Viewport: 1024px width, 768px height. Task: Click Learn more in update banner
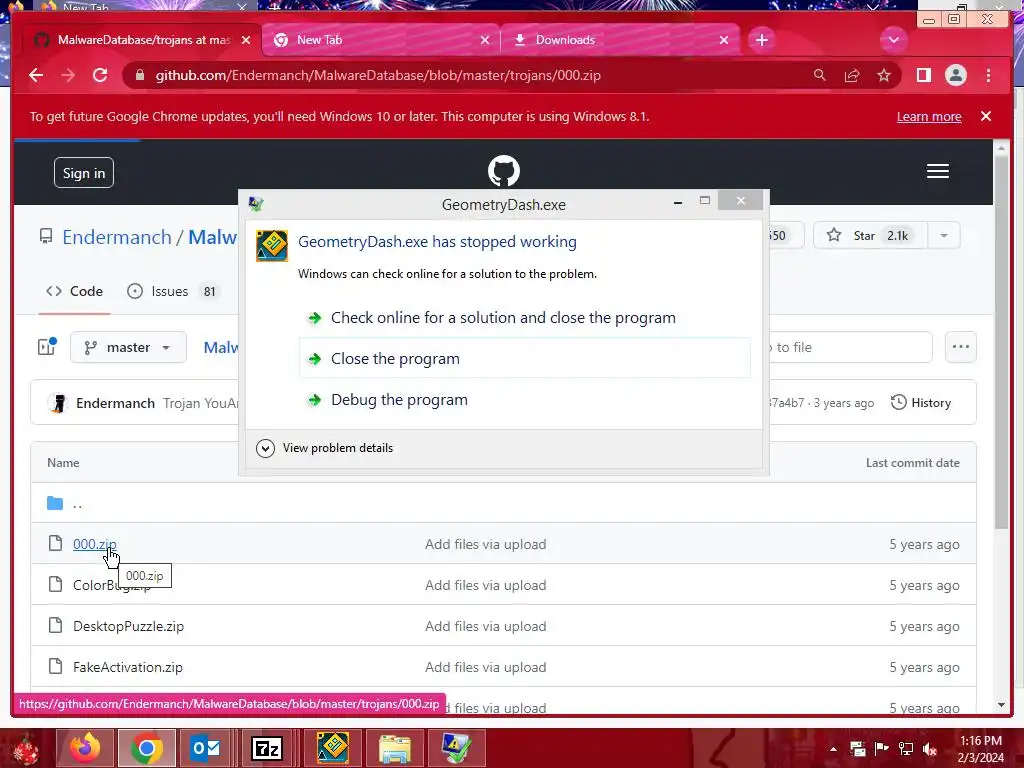coord(929,116)
